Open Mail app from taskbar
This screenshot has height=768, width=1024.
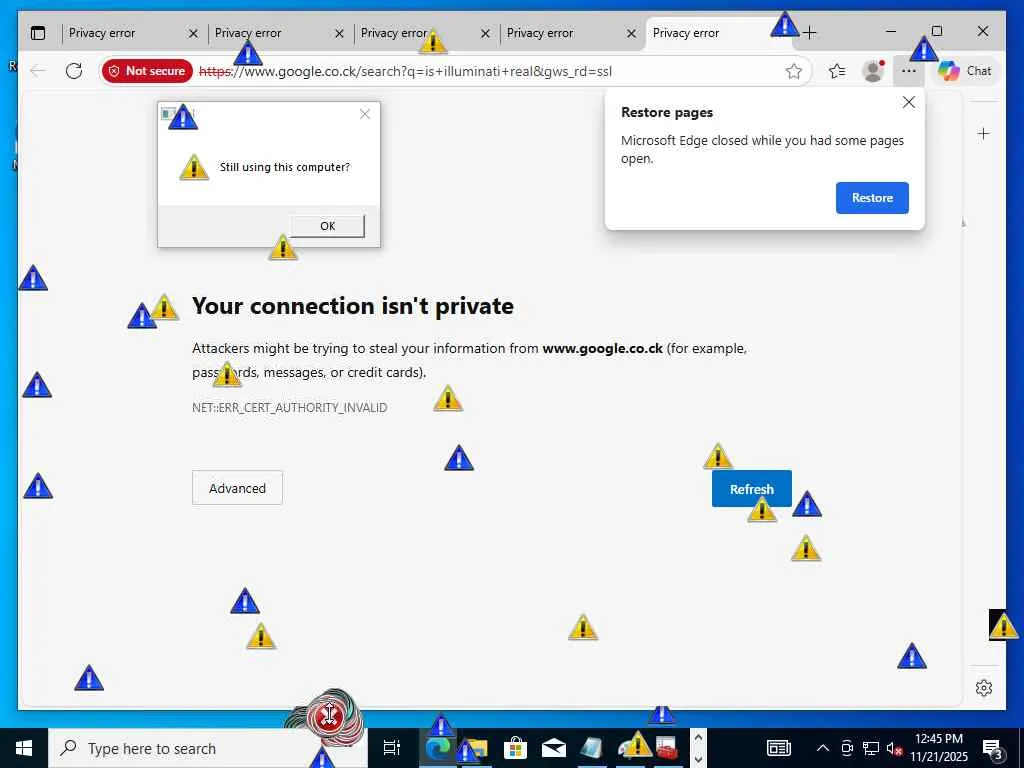click(553, 748)
